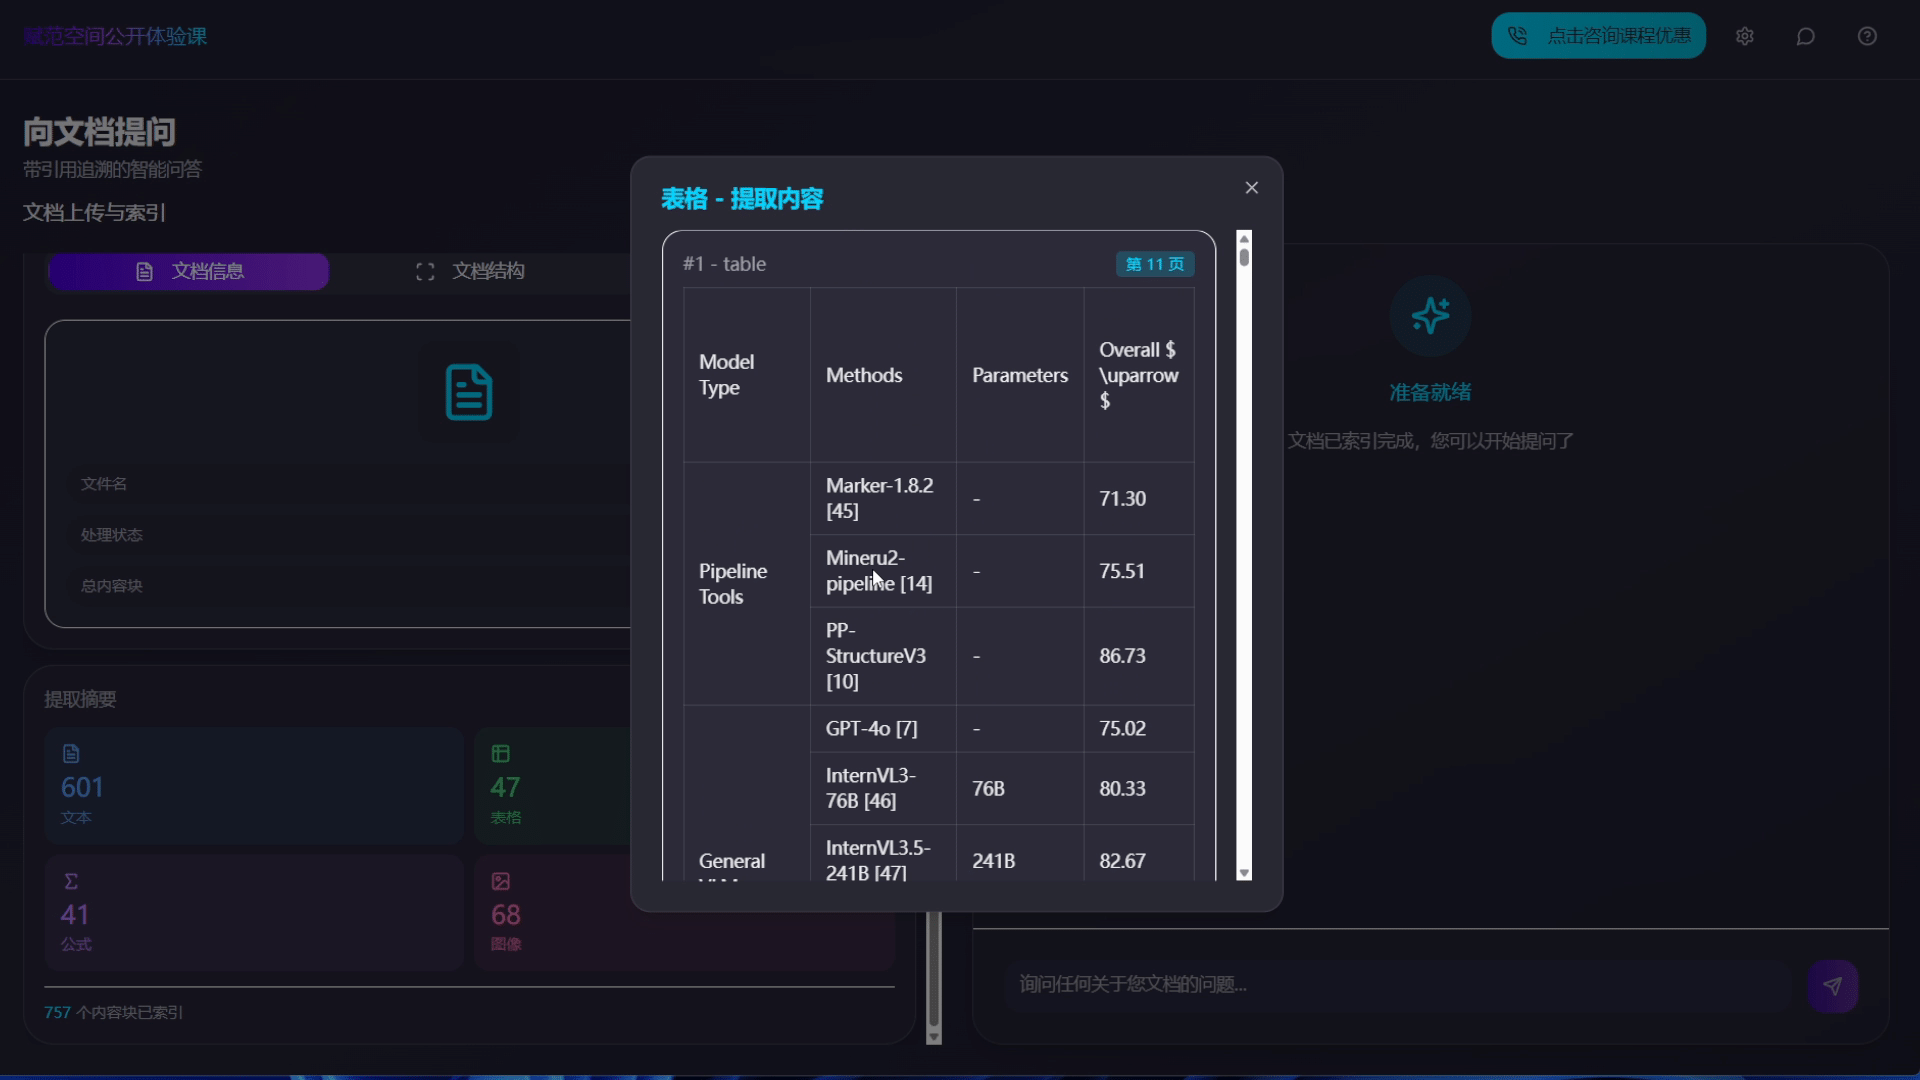Switch to the 文档信息 tab
The width and height of the screenshot is (1920, 1080).
click(189, 271)
